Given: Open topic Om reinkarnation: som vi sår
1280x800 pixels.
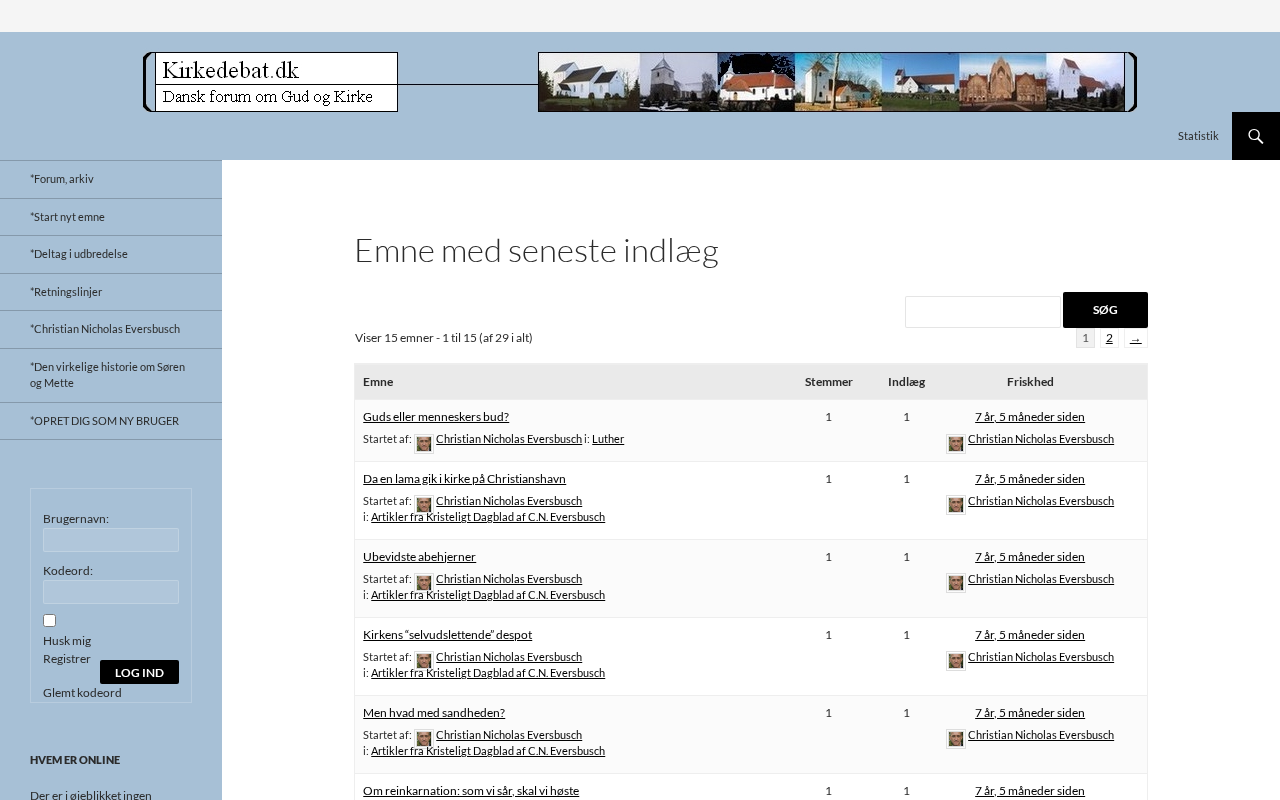Looking at the screenshot, I should (471, 791).
